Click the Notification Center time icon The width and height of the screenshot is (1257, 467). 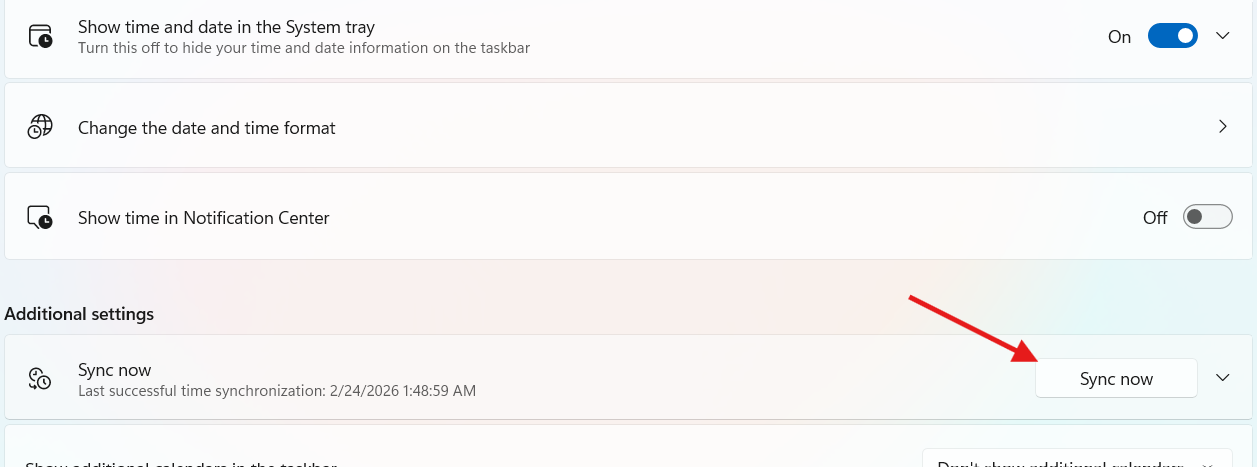[x=40, y=218]
